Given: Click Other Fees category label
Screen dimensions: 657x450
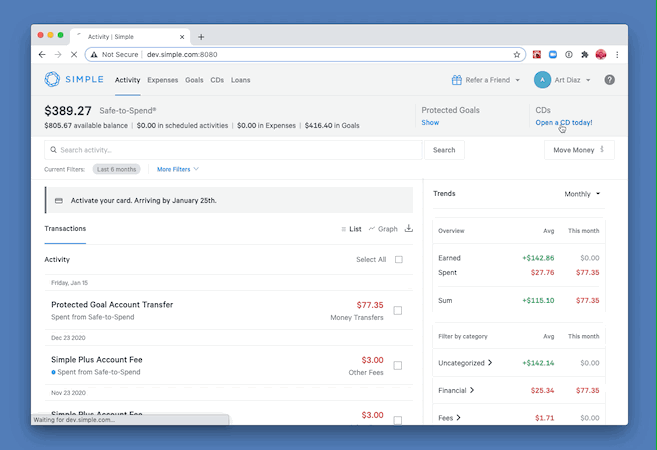Looking at the screenshot, I should pos(366,372).
